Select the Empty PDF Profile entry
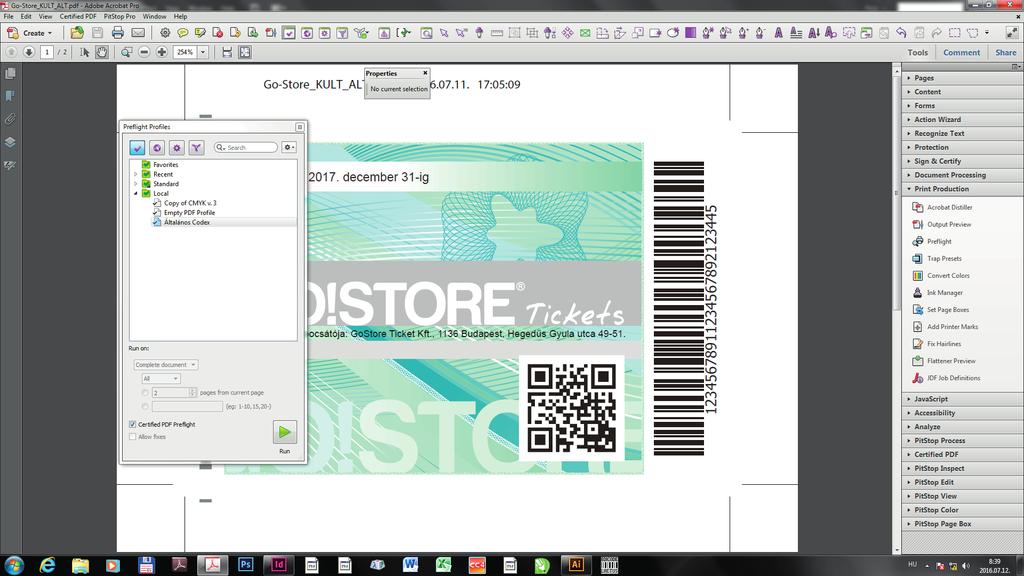Image resolution: width=1024 pixels, height=576 pixels. 189,212
